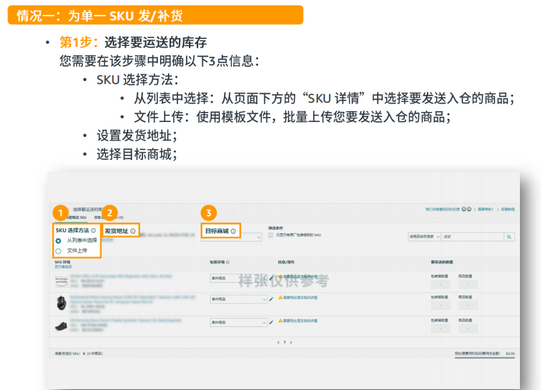Open the middle link right of face icons
The image size is (541, 390).
(x=486, y=209)
